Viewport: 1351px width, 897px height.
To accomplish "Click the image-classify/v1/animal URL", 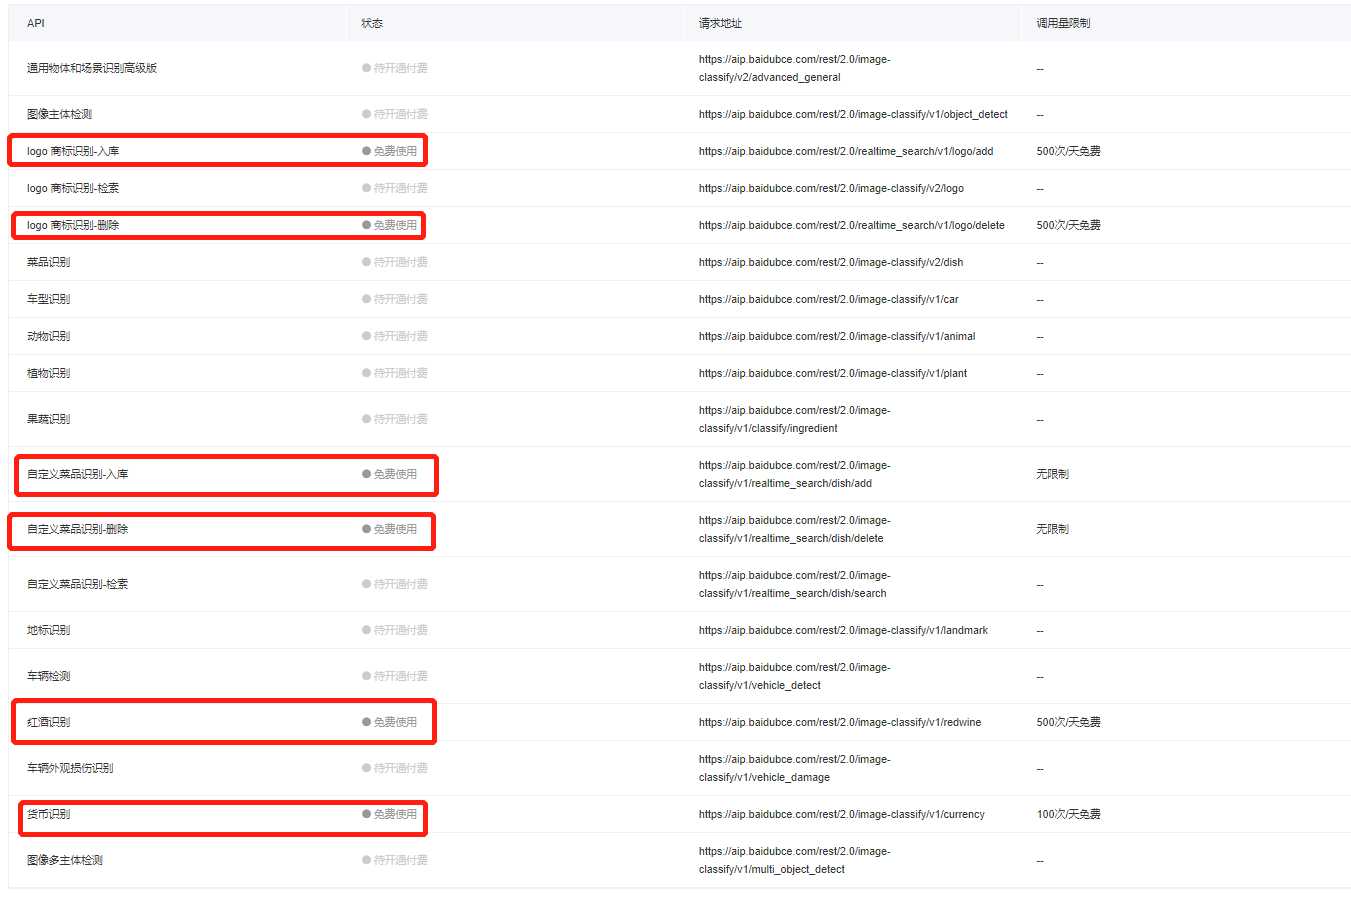I will coord(837,336).
